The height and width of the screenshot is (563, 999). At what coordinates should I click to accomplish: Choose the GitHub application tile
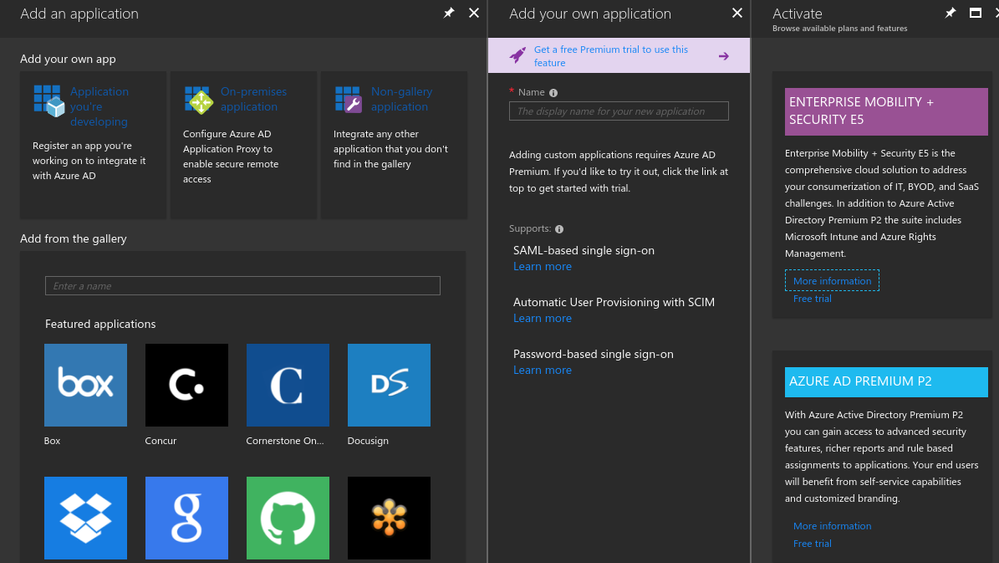pos(288,518)
